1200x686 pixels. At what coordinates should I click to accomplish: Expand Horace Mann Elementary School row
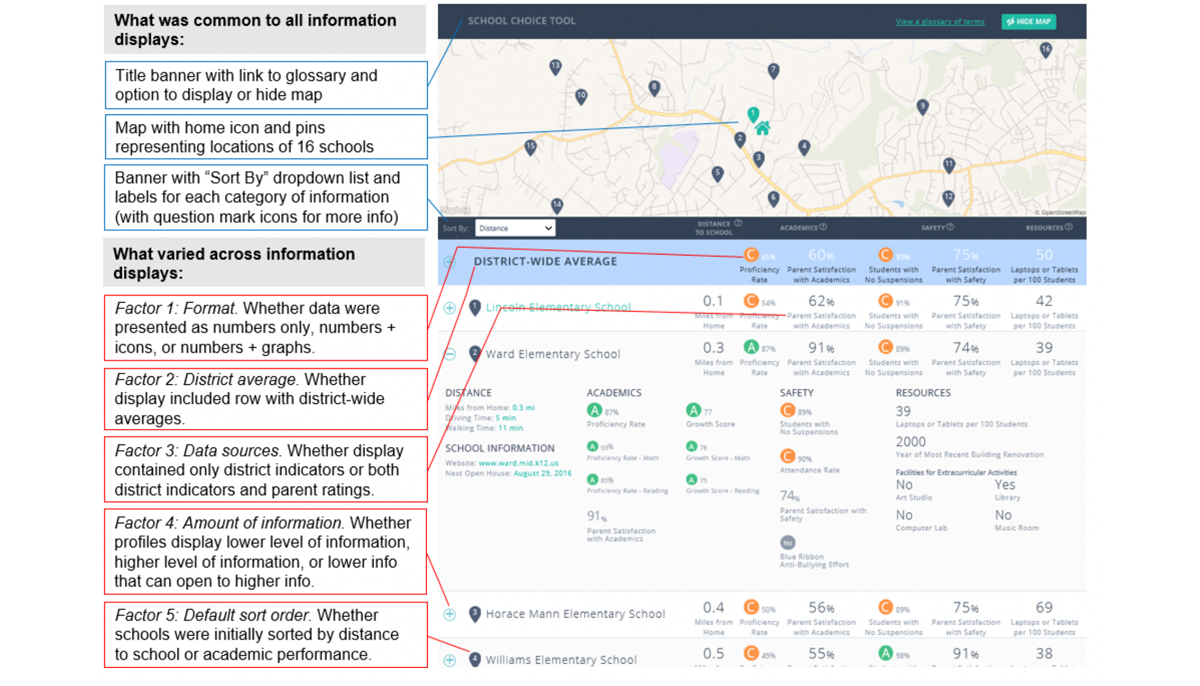point(450,614)
